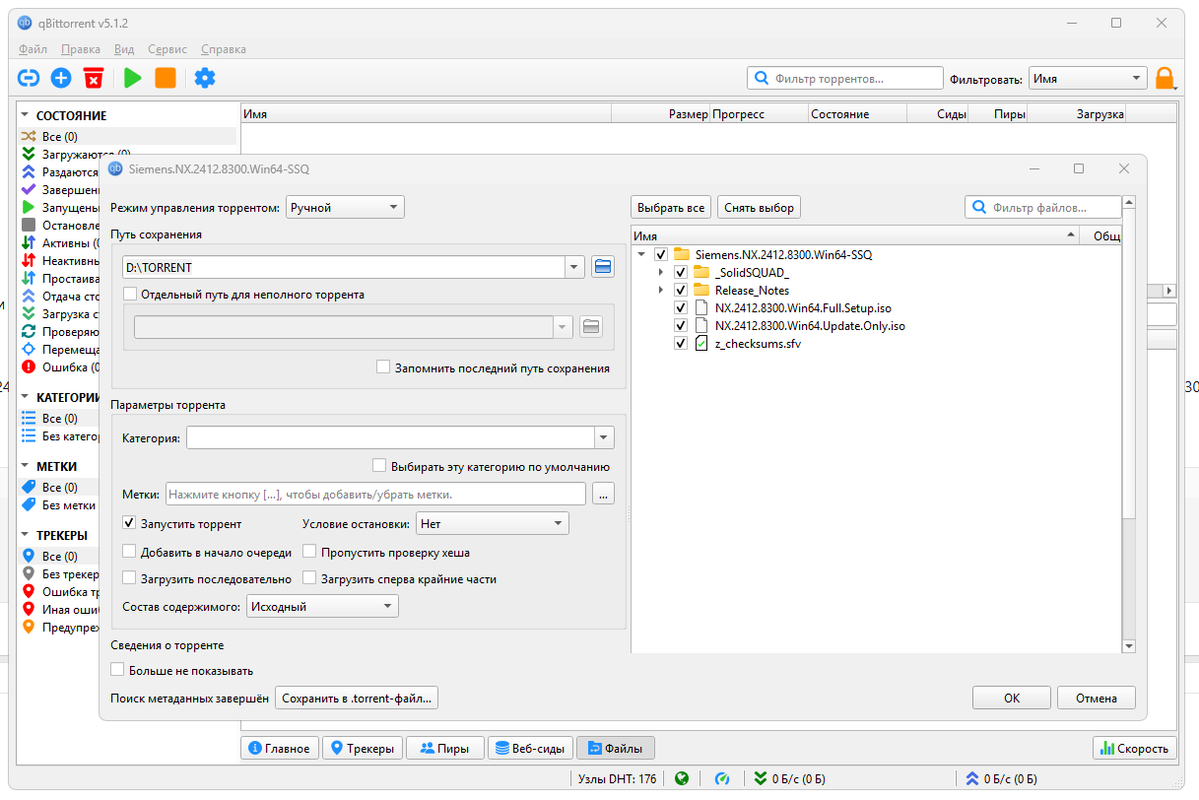This screenshot has height=800, width=1199.
Task: Confirm the dialog with OK
Action: [1011, 698]
